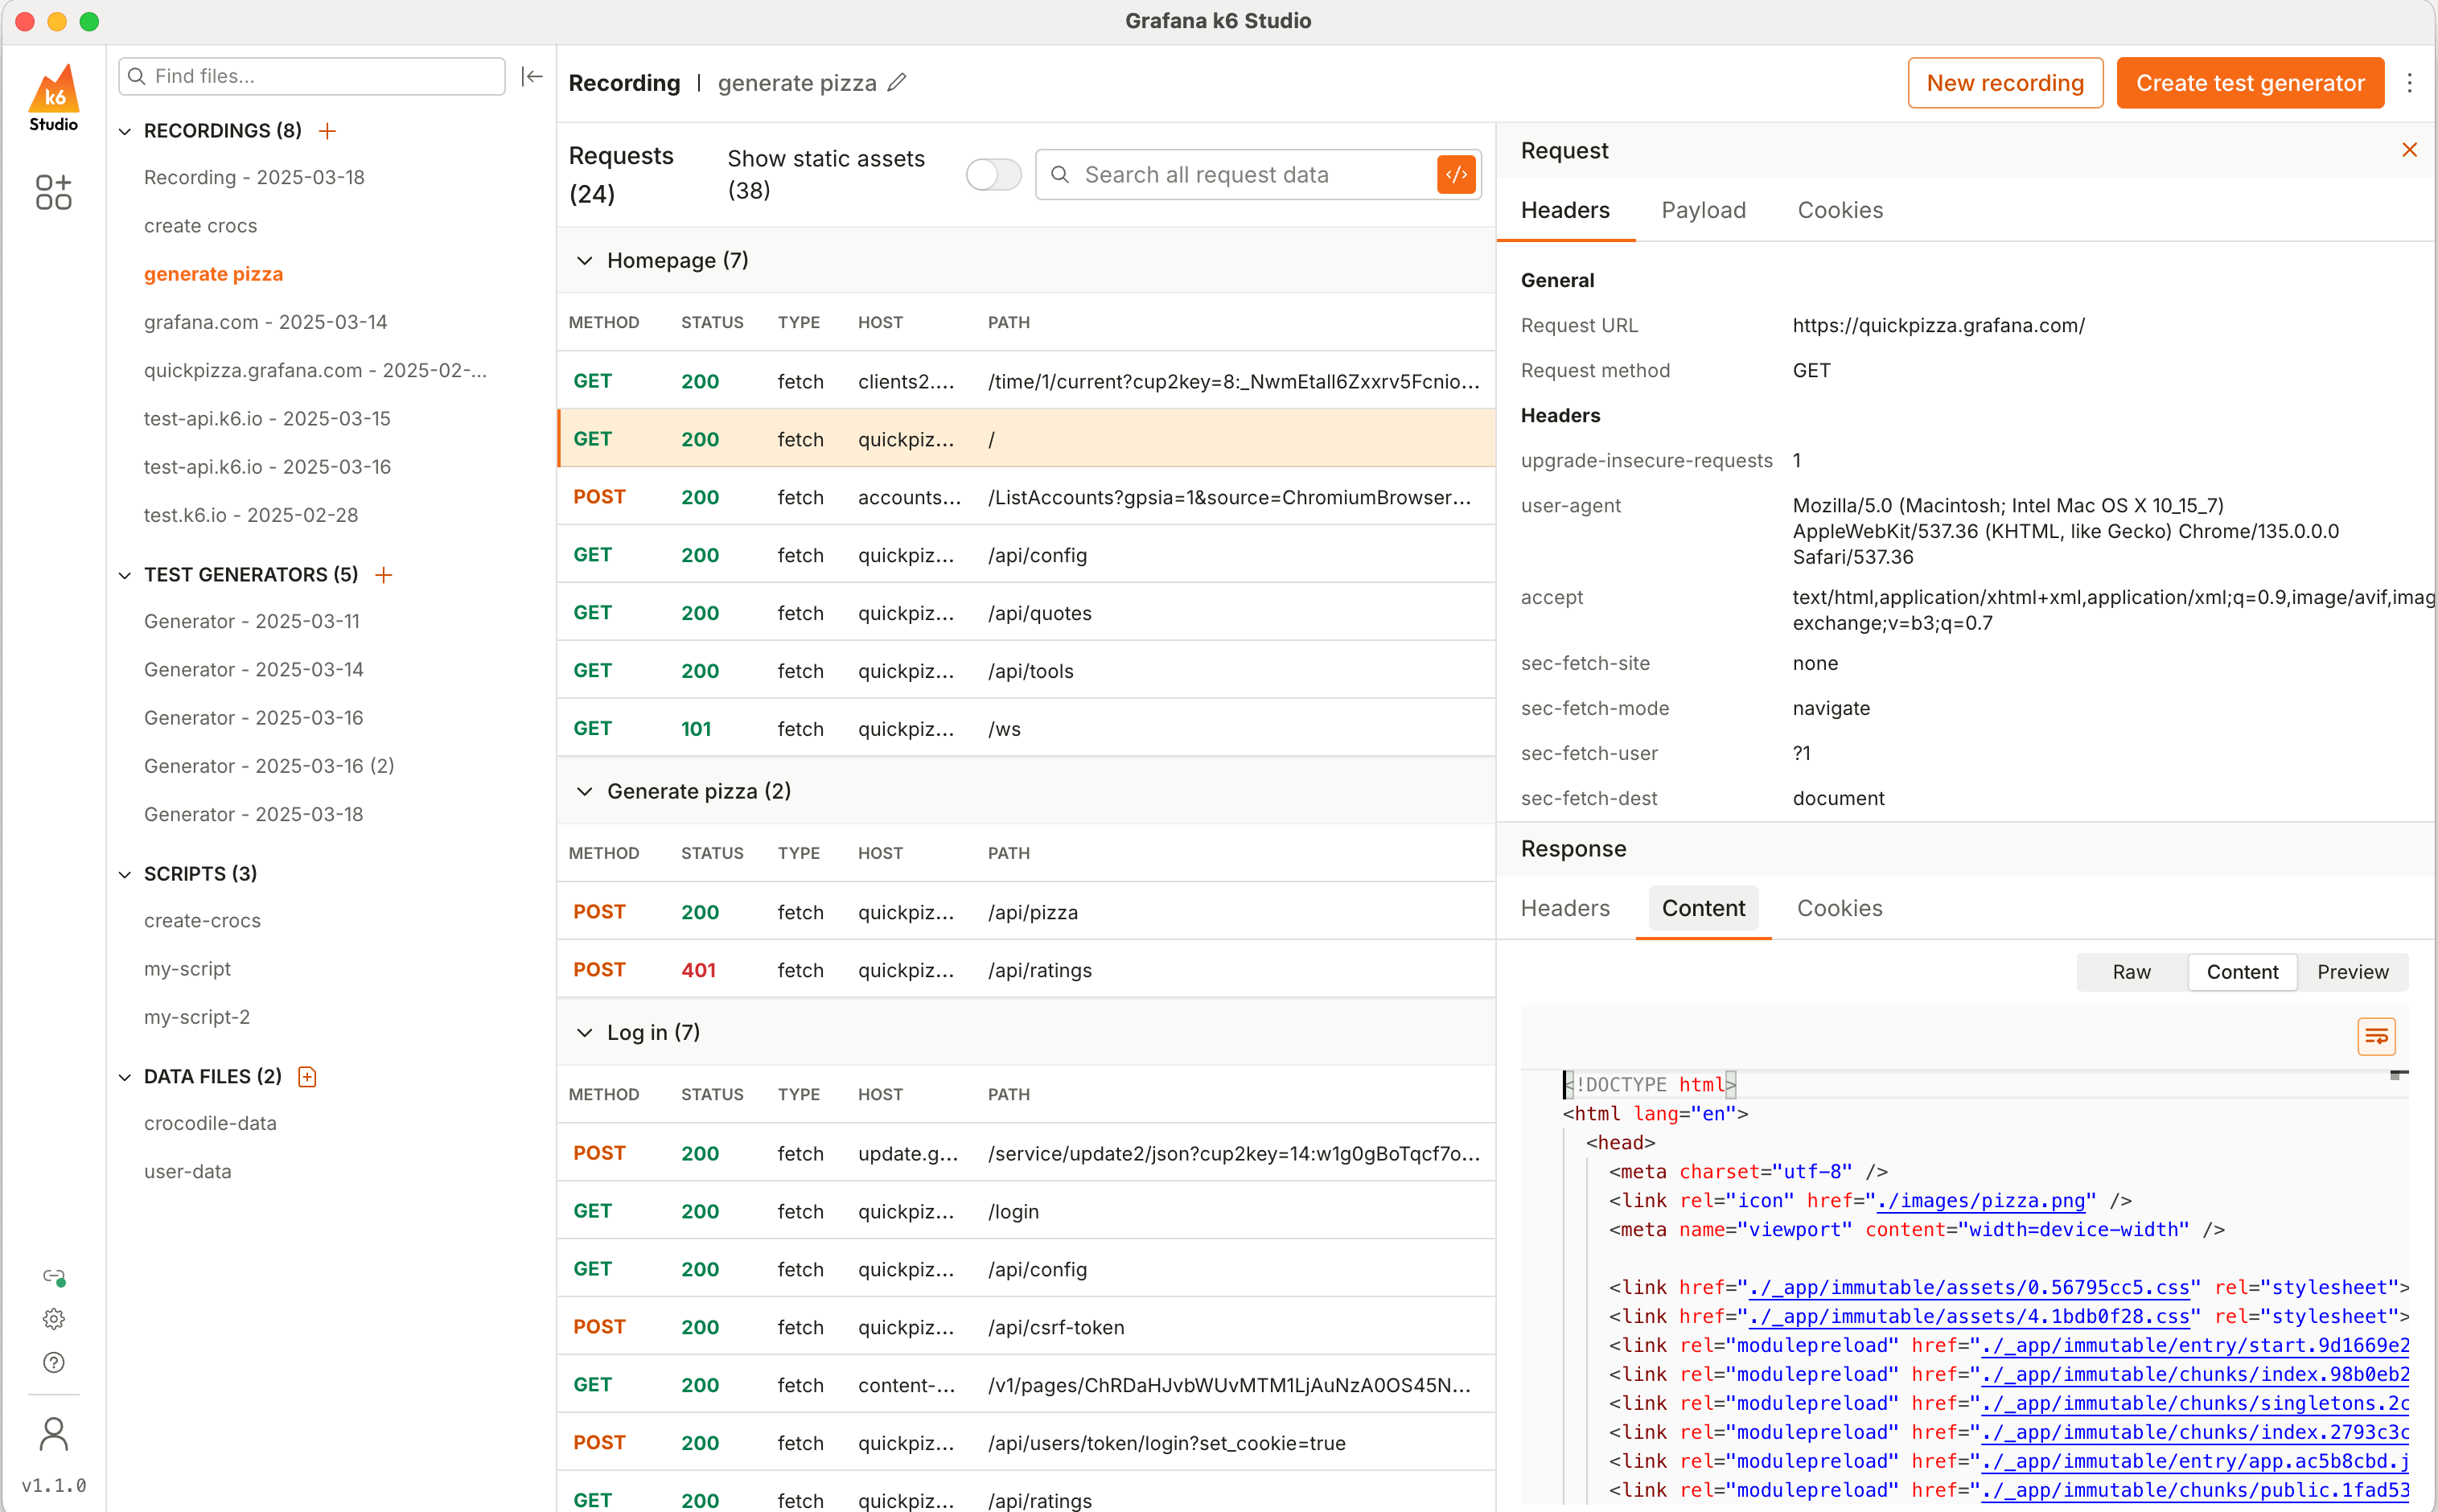Collapse the Log in request group
The width and height of the screenshot is (2438, 1512).
[x=585, y=1033]
